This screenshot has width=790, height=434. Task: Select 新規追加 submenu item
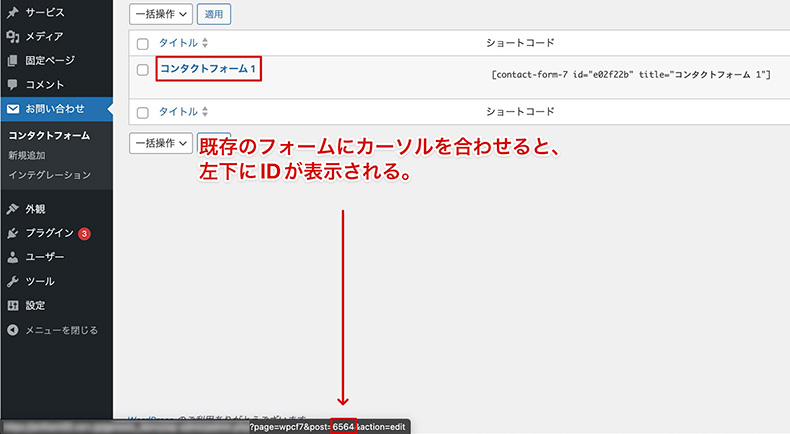point(27,155)
